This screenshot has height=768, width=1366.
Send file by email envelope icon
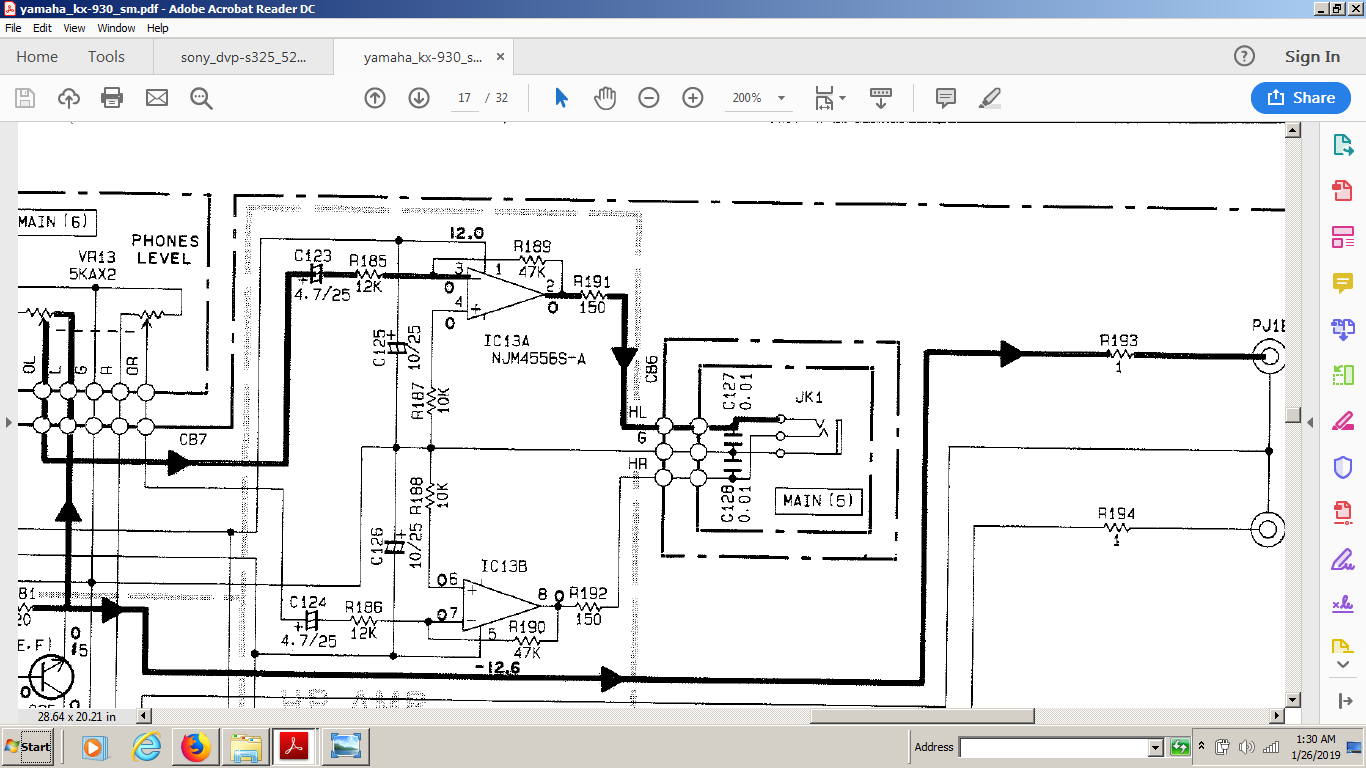tap(157, 98)
